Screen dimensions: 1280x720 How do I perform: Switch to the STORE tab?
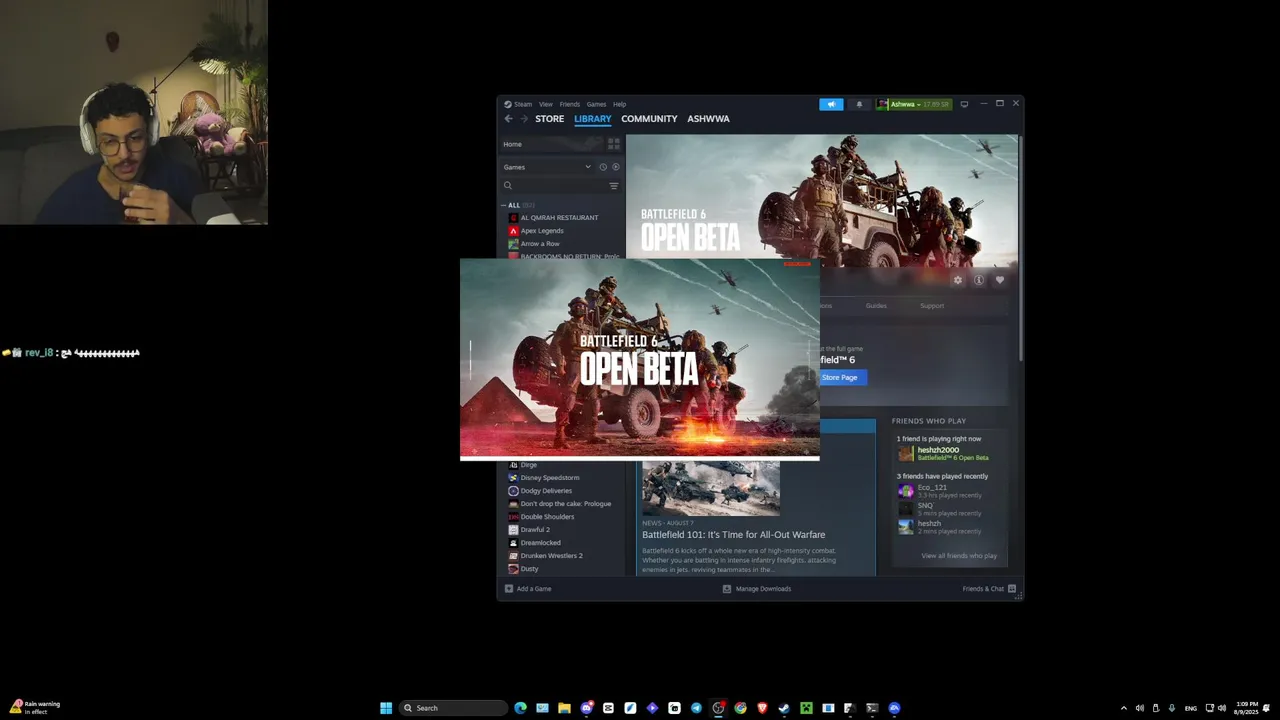click(x=549, y=119)
